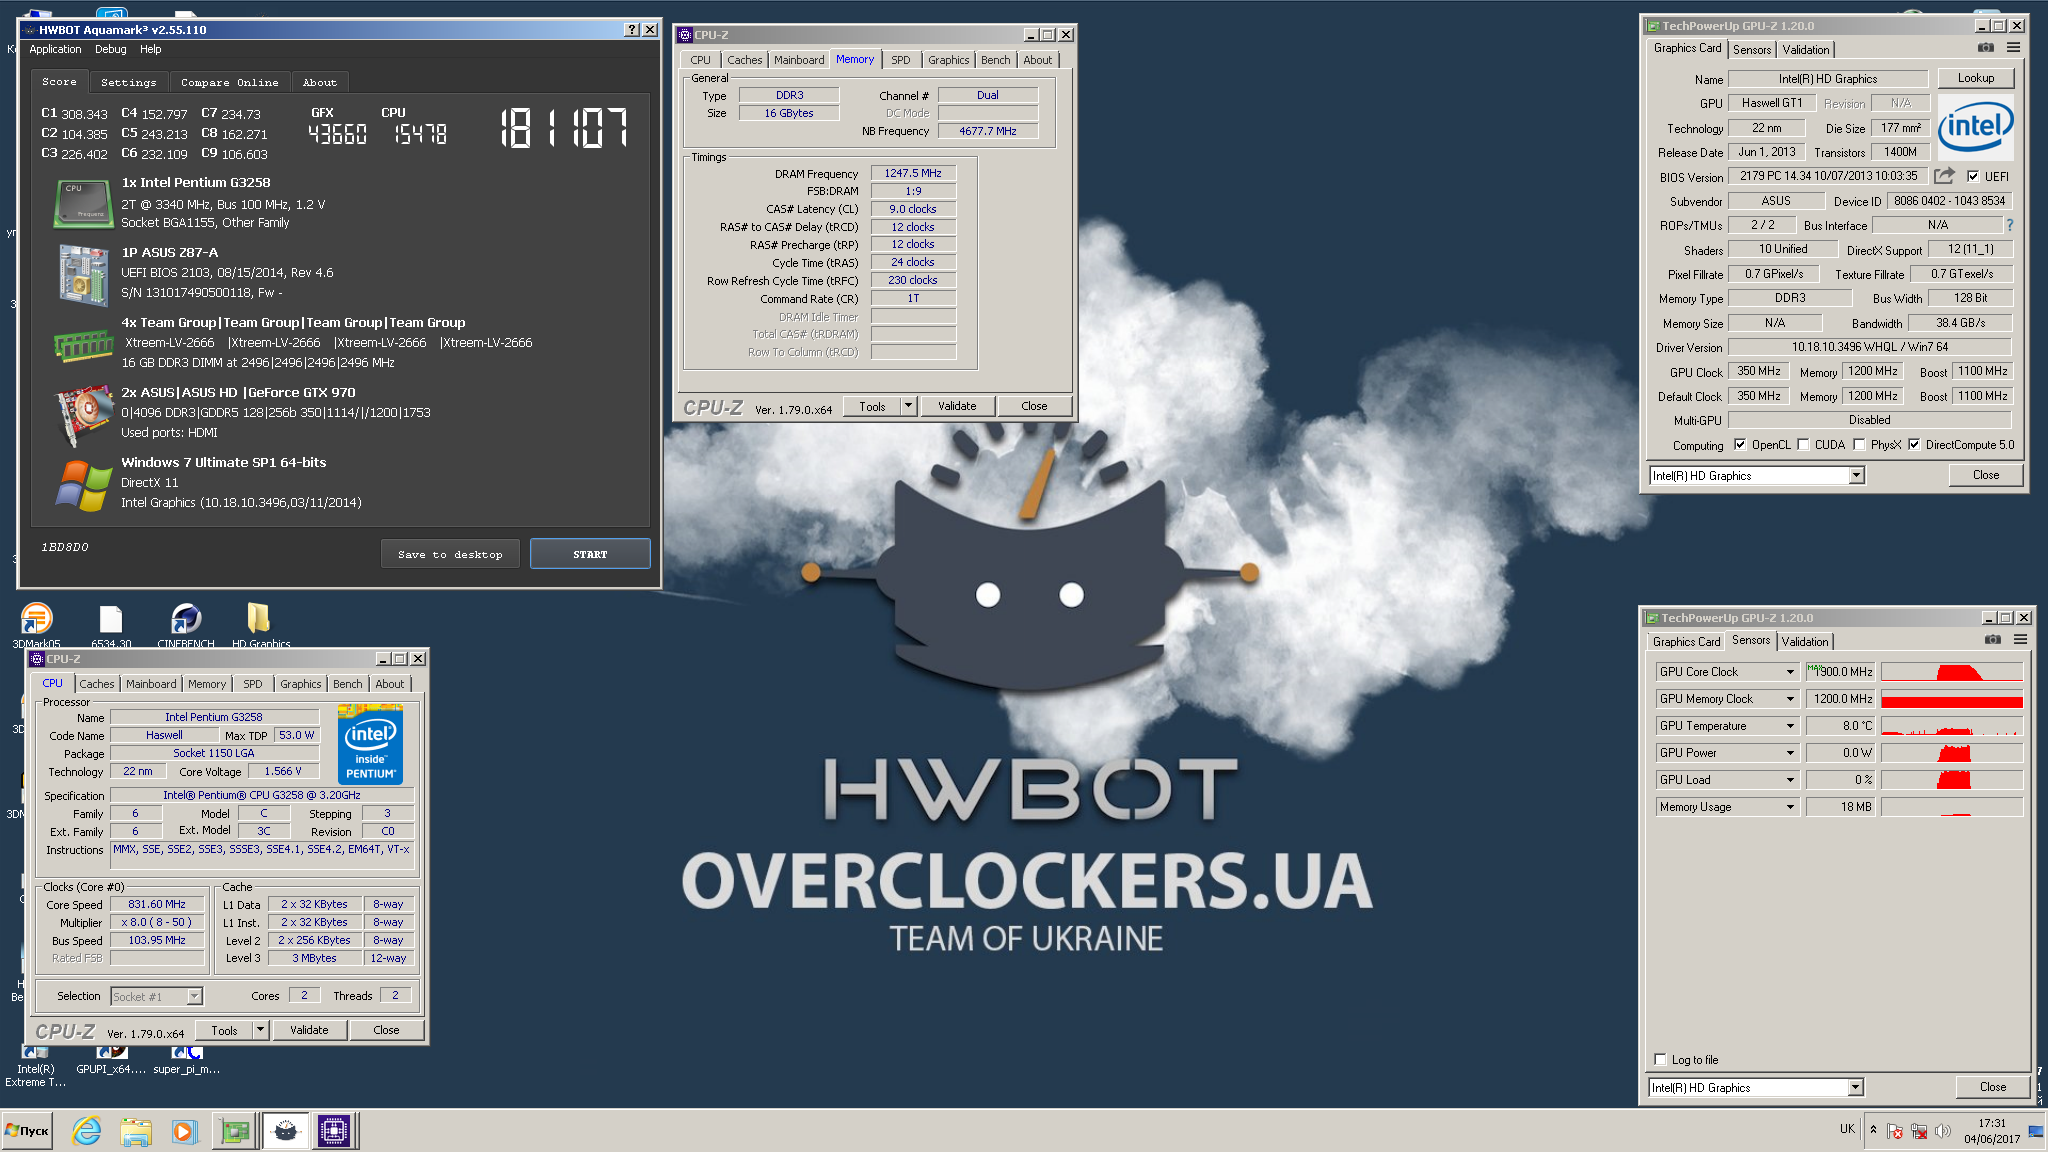The image size is (2048, 1152).
Task: Launch Internet Explorer from taskbar
Action: click(x=87, y=1131)
